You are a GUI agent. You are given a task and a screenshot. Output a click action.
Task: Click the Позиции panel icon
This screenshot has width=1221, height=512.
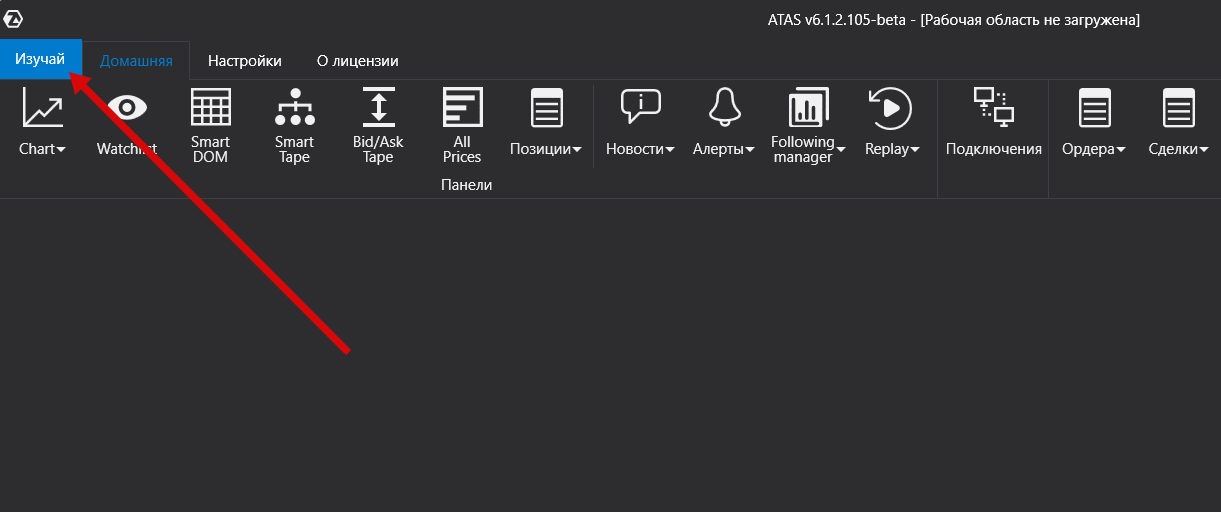click(546, 107)
